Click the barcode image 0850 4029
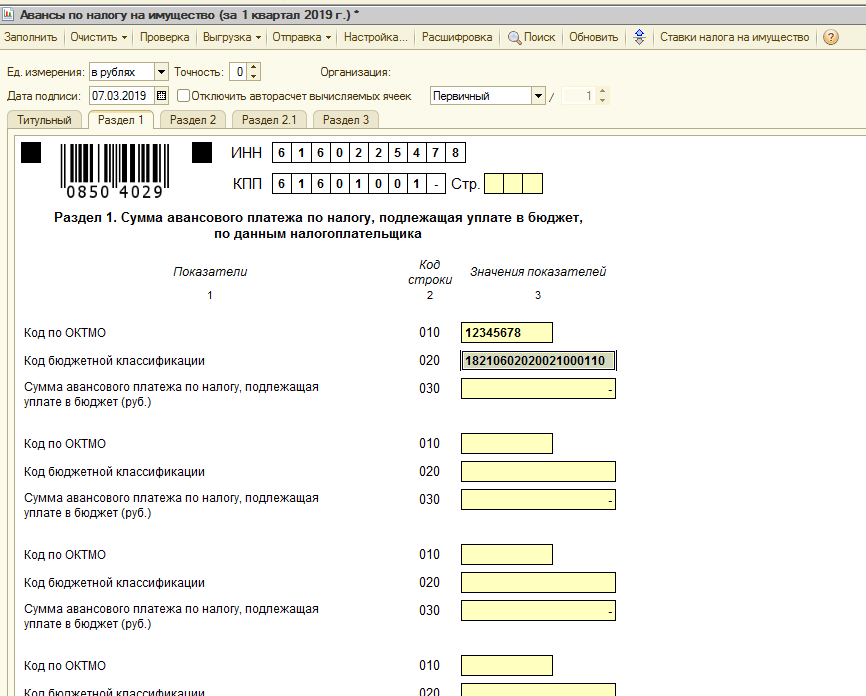This screenshot has width=866, height=696. pos(114,171)
